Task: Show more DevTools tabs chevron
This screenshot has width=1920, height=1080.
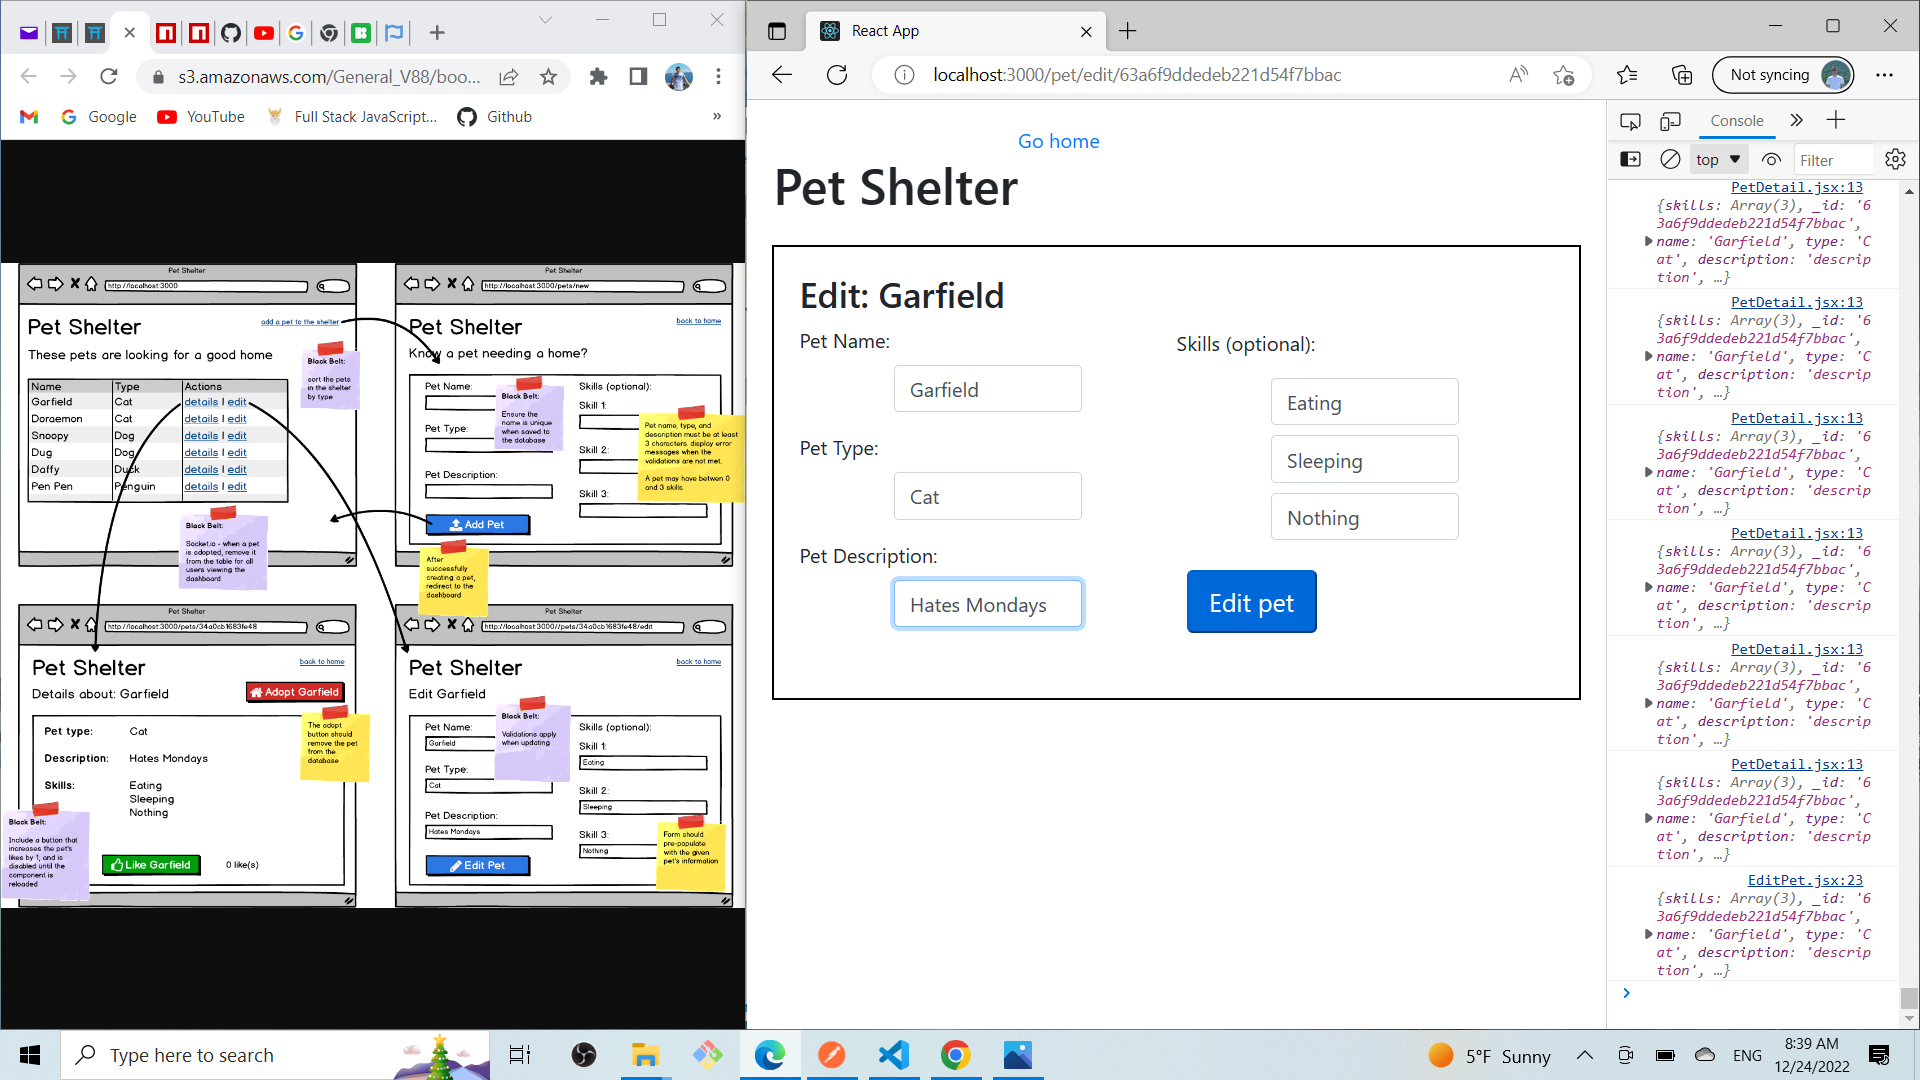Action: click(1796, 121)
